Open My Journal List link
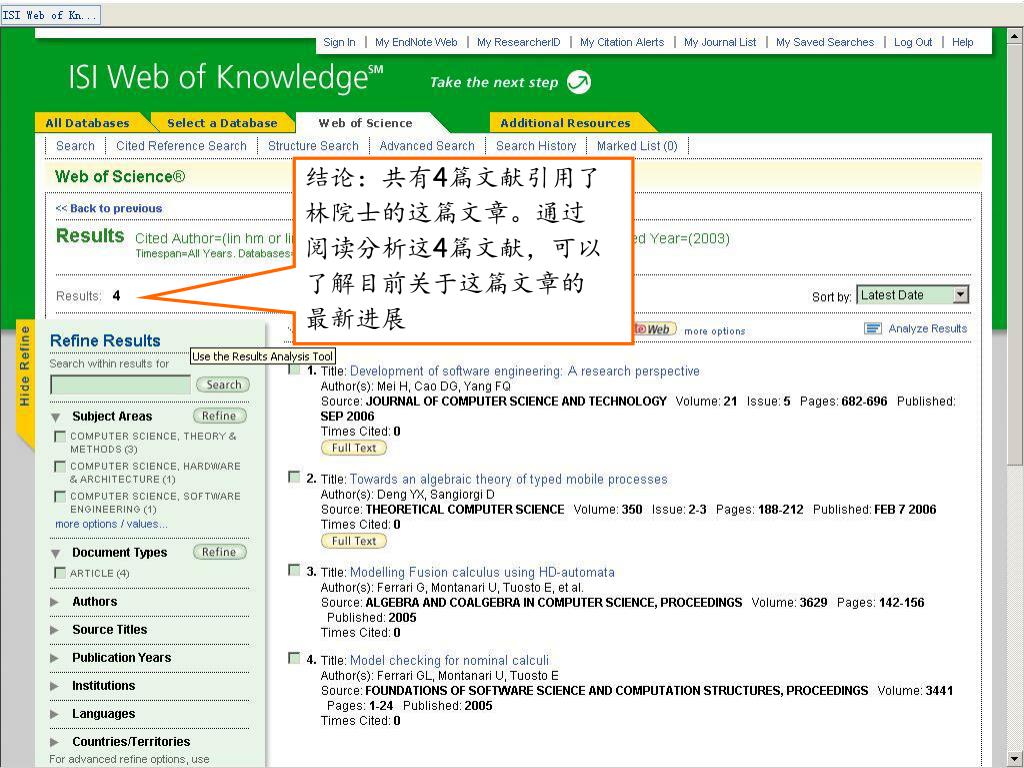The image size is (1024, 768). click(720, 42)
